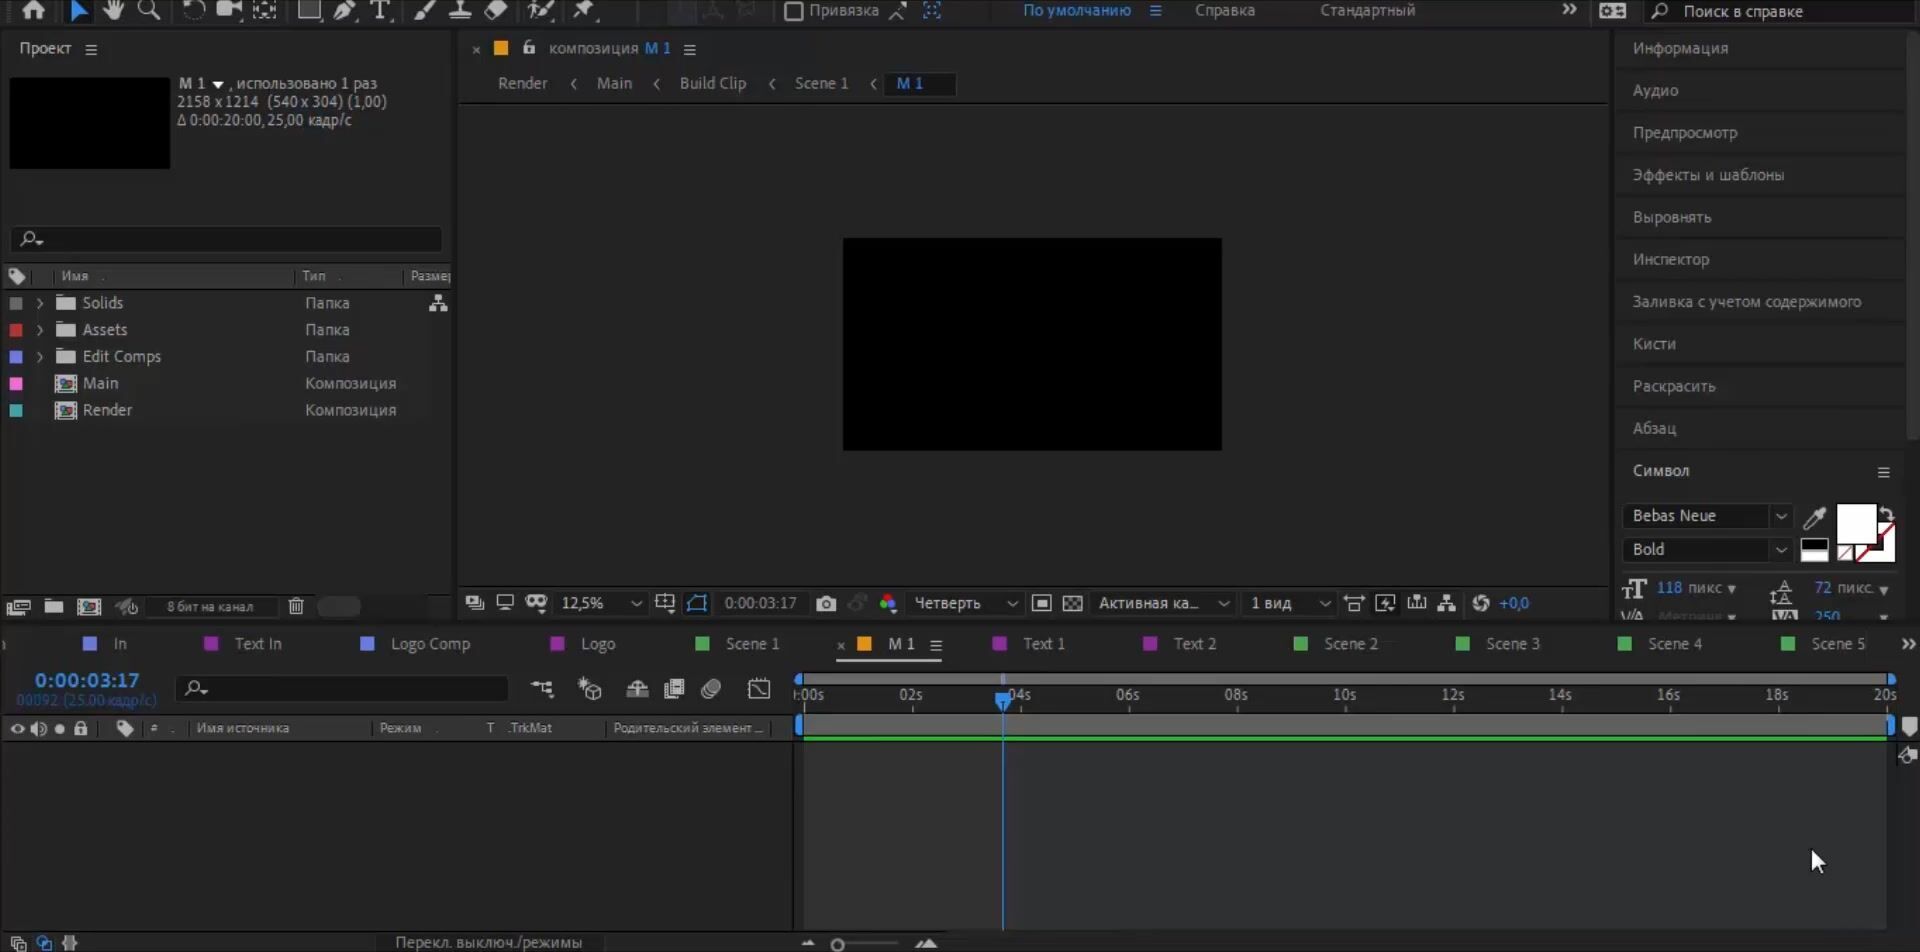This screenshot has height=952, width=1920.
Task: Open the 12,5% magnification dropdown
Action: 602,603
